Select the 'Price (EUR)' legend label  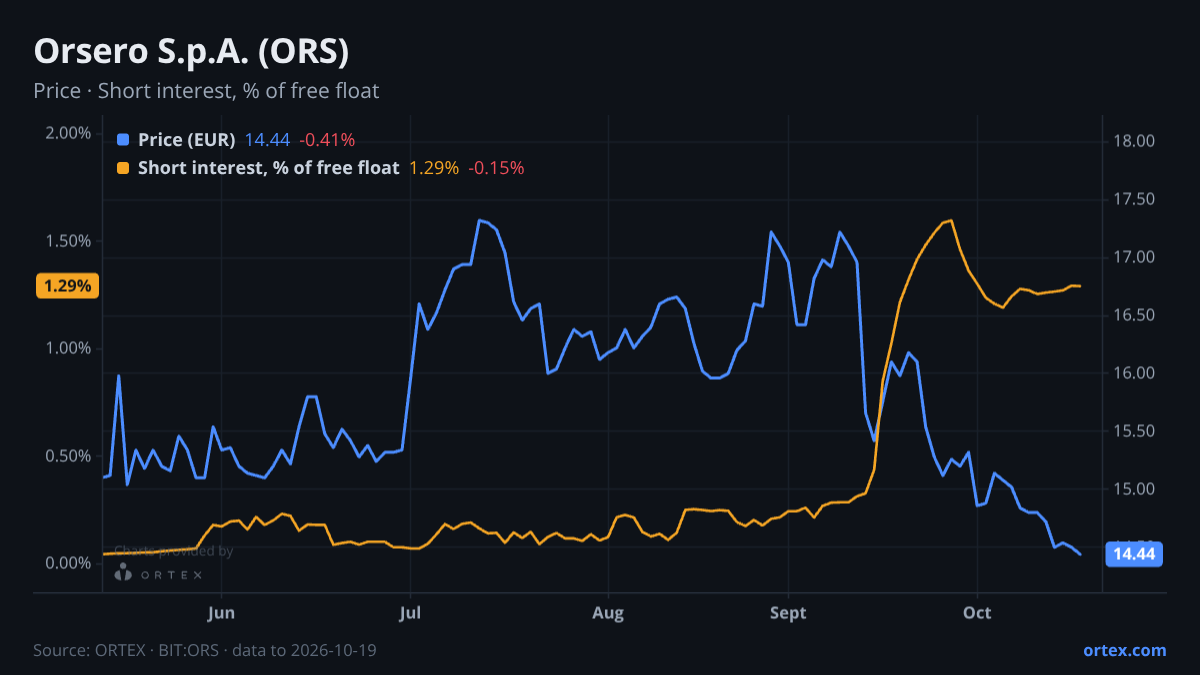click(x=187, y=140)
